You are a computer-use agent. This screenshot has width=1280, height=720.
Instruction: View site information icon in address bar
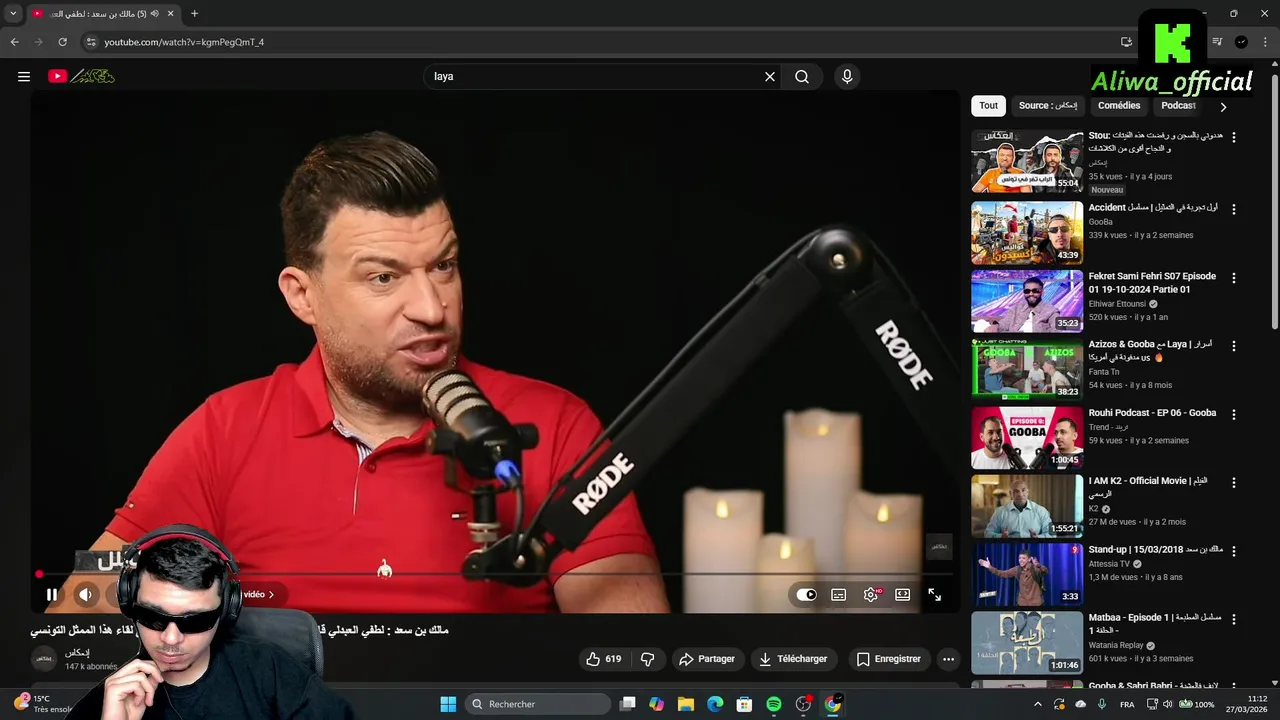tap(91, 42)
